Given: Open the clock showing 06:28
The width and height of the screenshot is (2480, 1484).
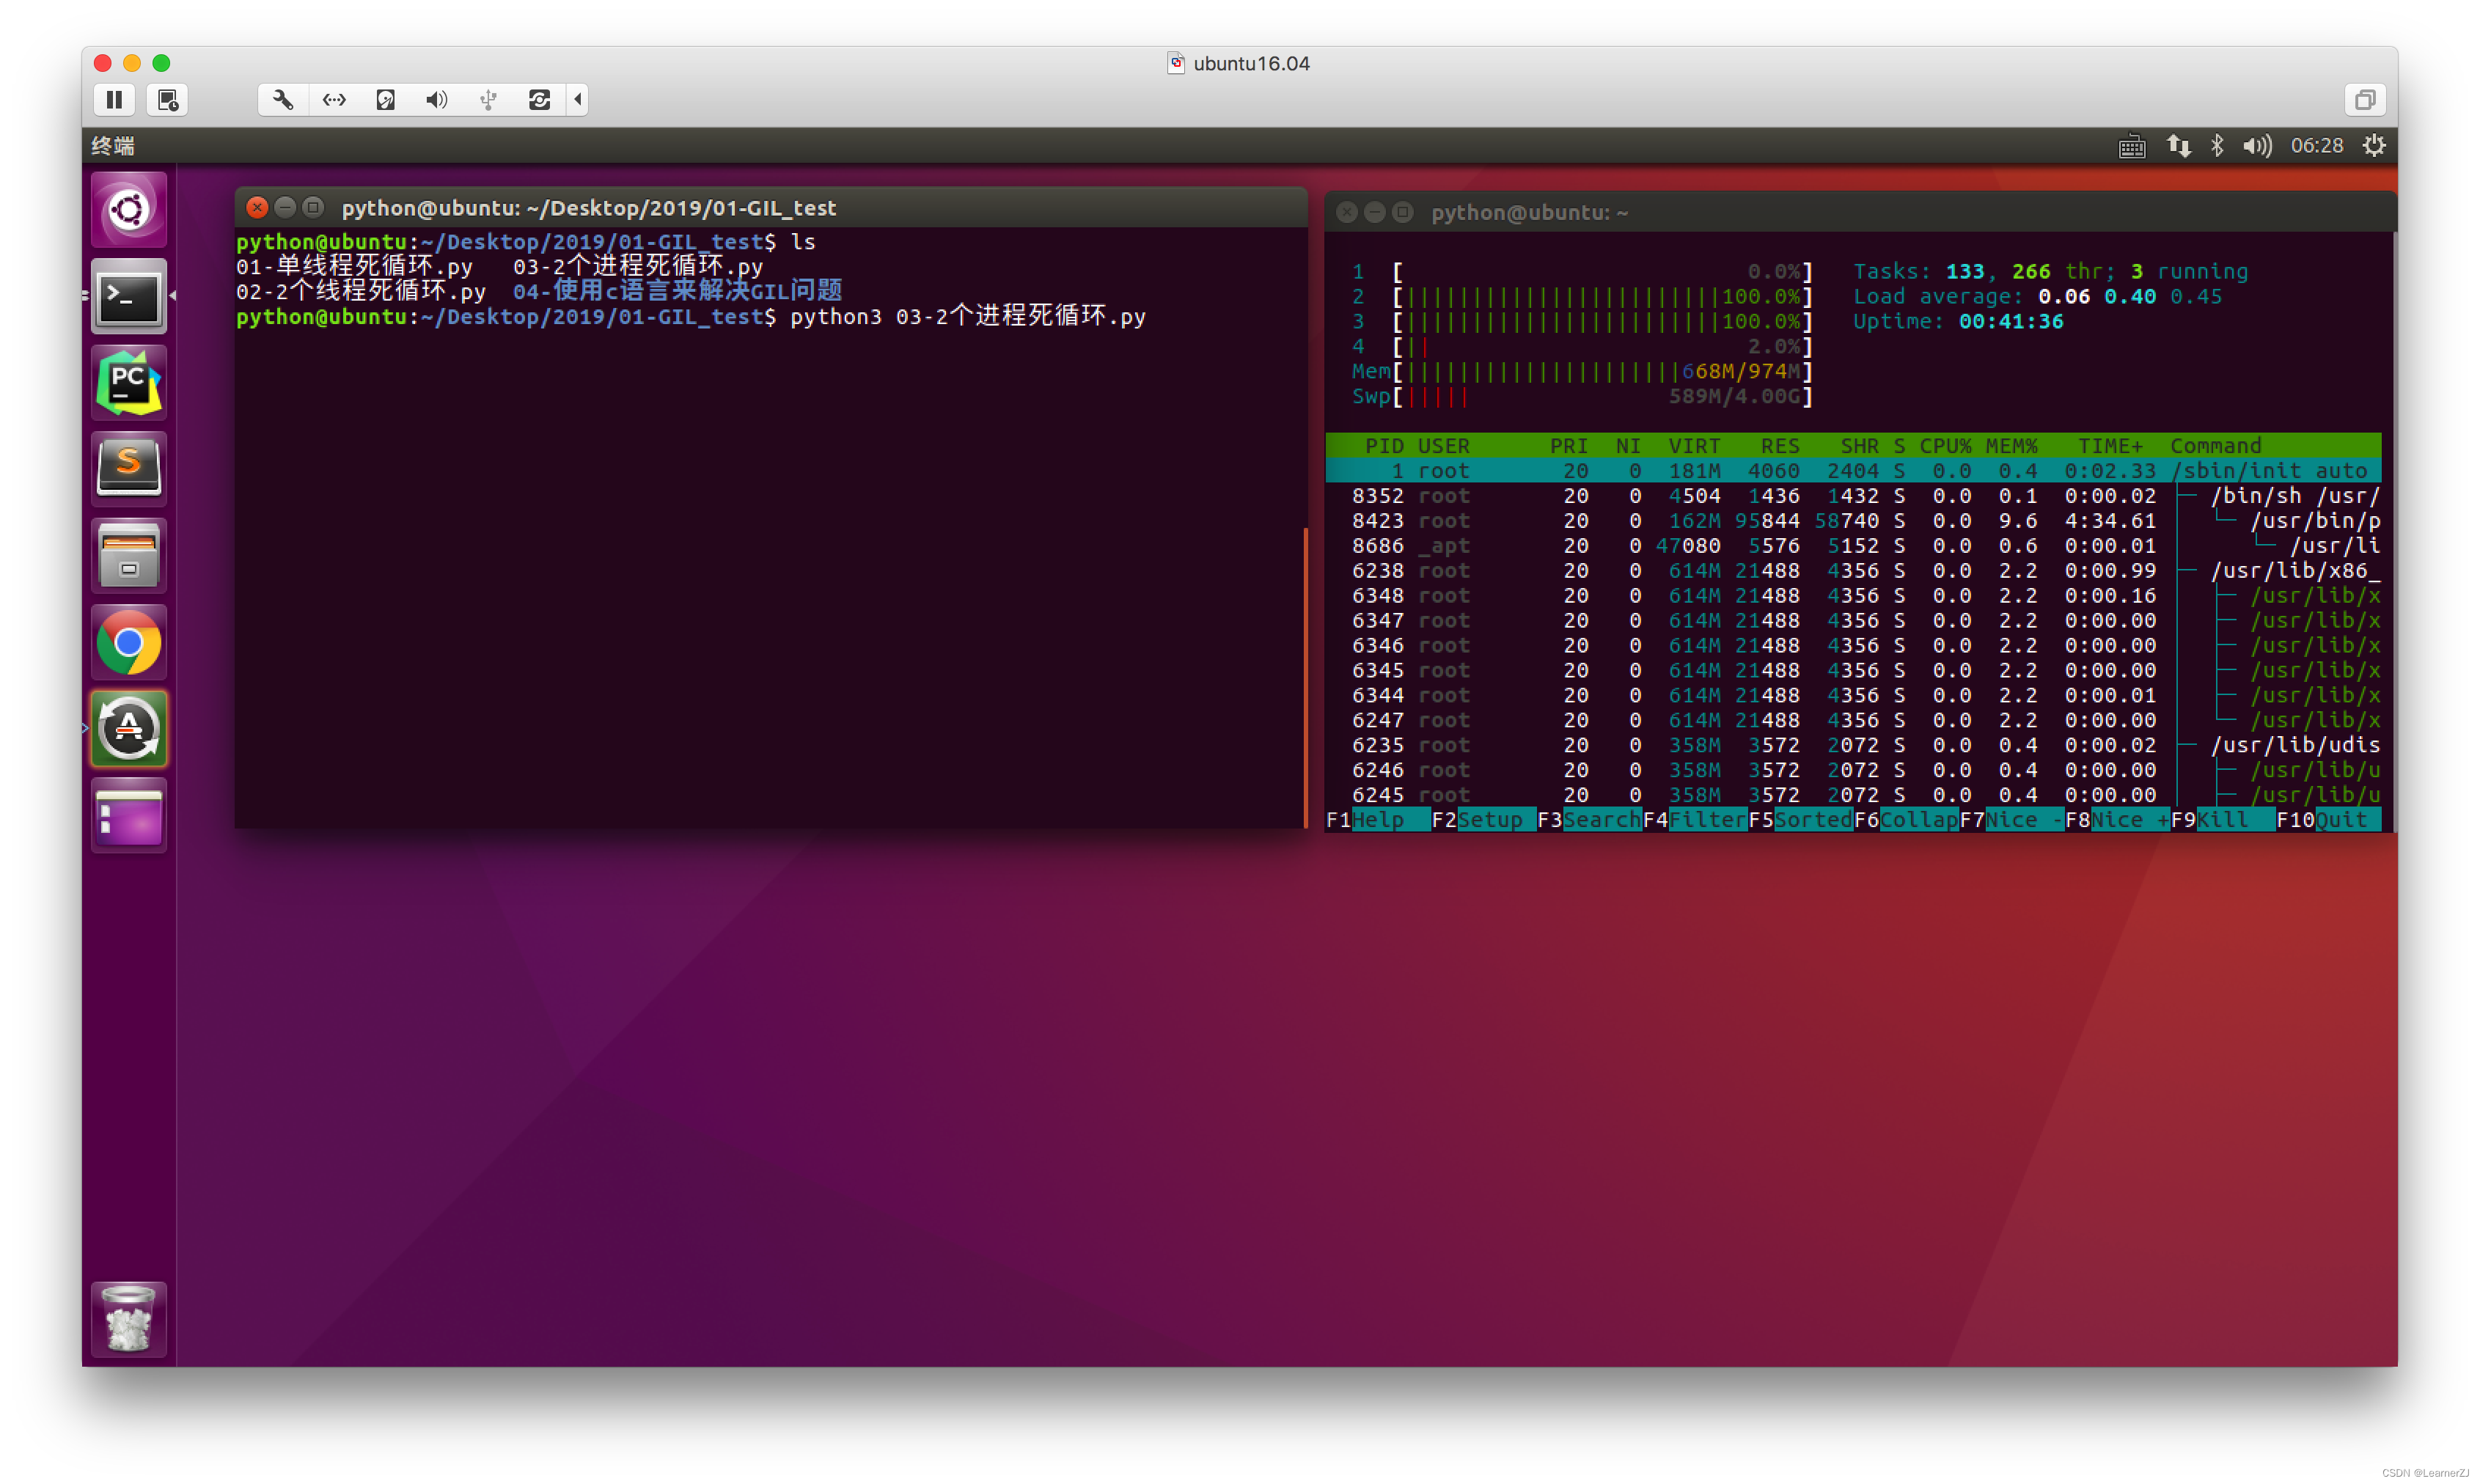Looking at the screenshot, I should click(x=2317, y=146).
